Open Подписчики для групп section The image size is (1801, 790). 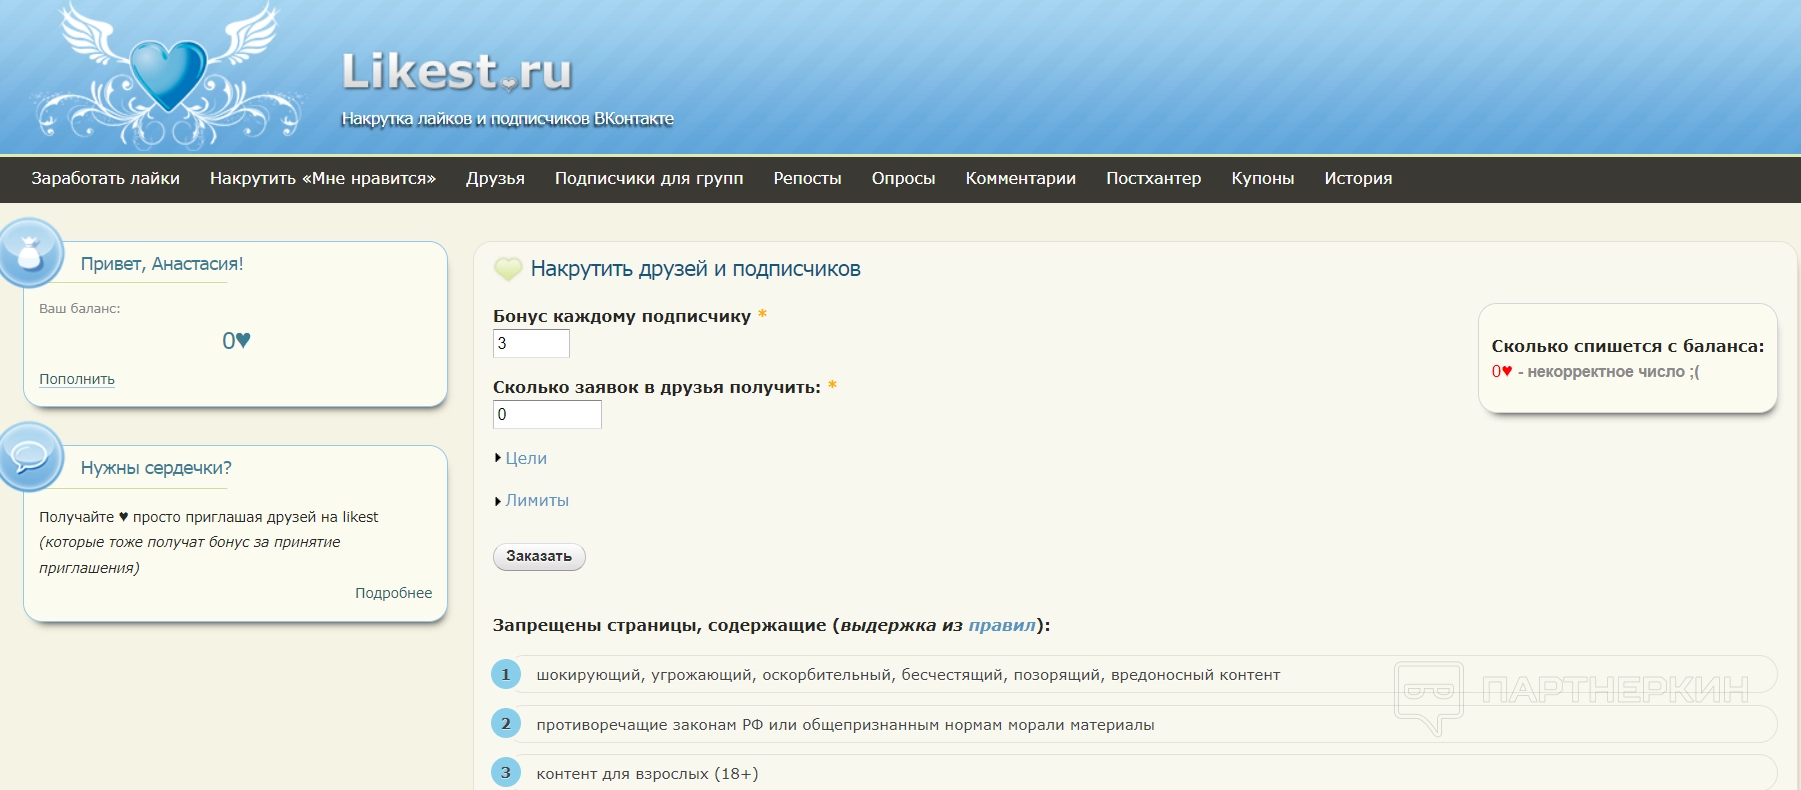[x=649, y=178]
